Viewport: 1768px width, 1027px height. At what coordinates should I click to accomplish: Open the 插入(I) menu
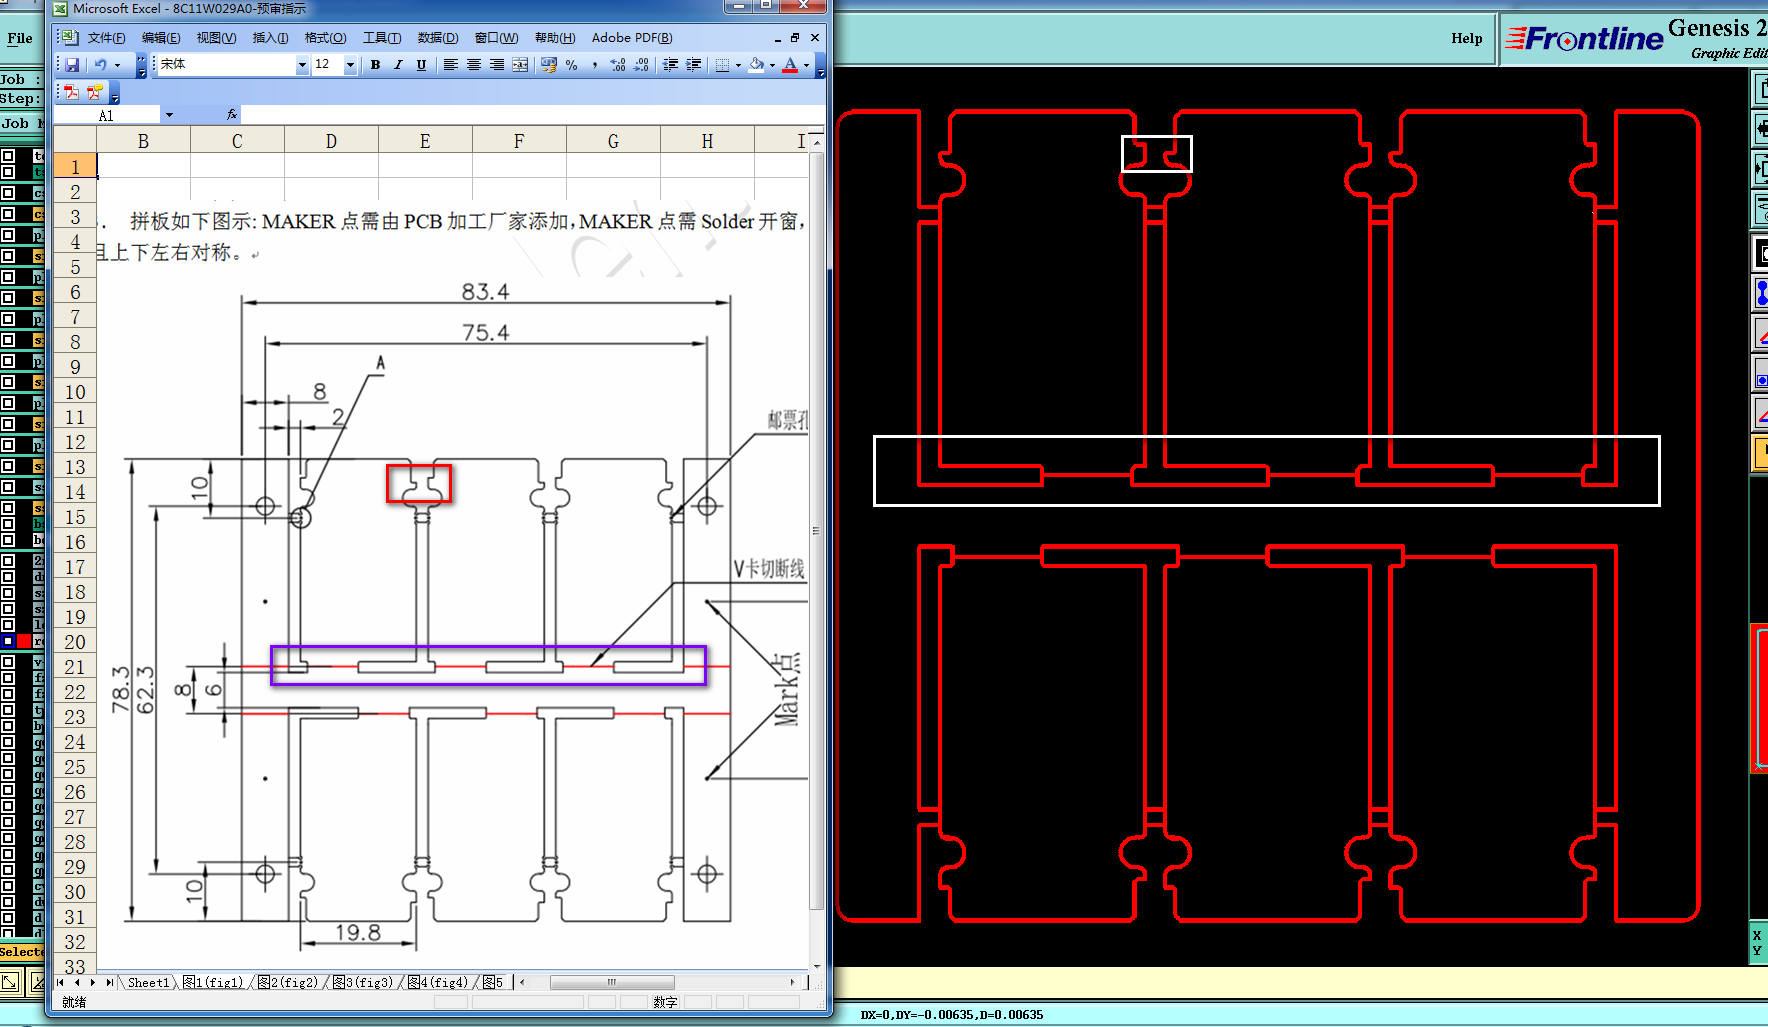pyautogui.click(x=270, y=38)
